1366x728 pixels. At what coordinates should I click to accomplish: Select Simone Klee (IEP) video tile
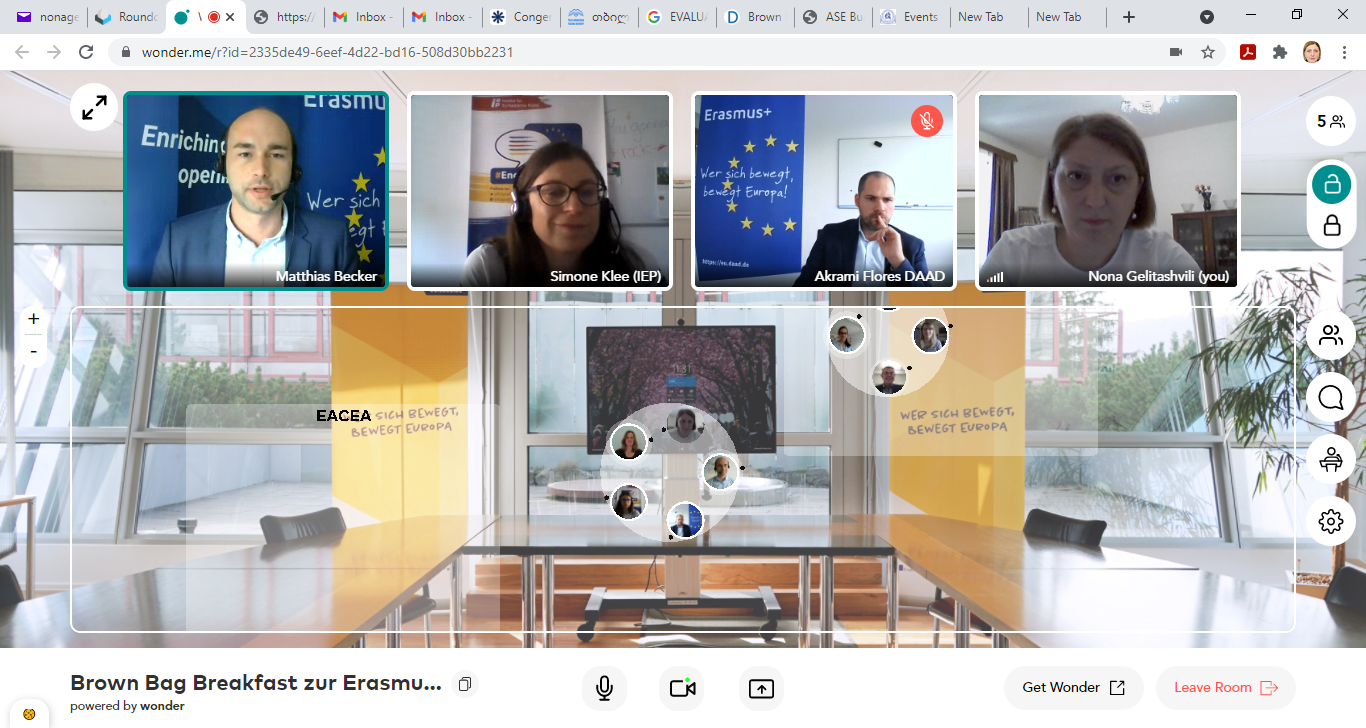540,191
